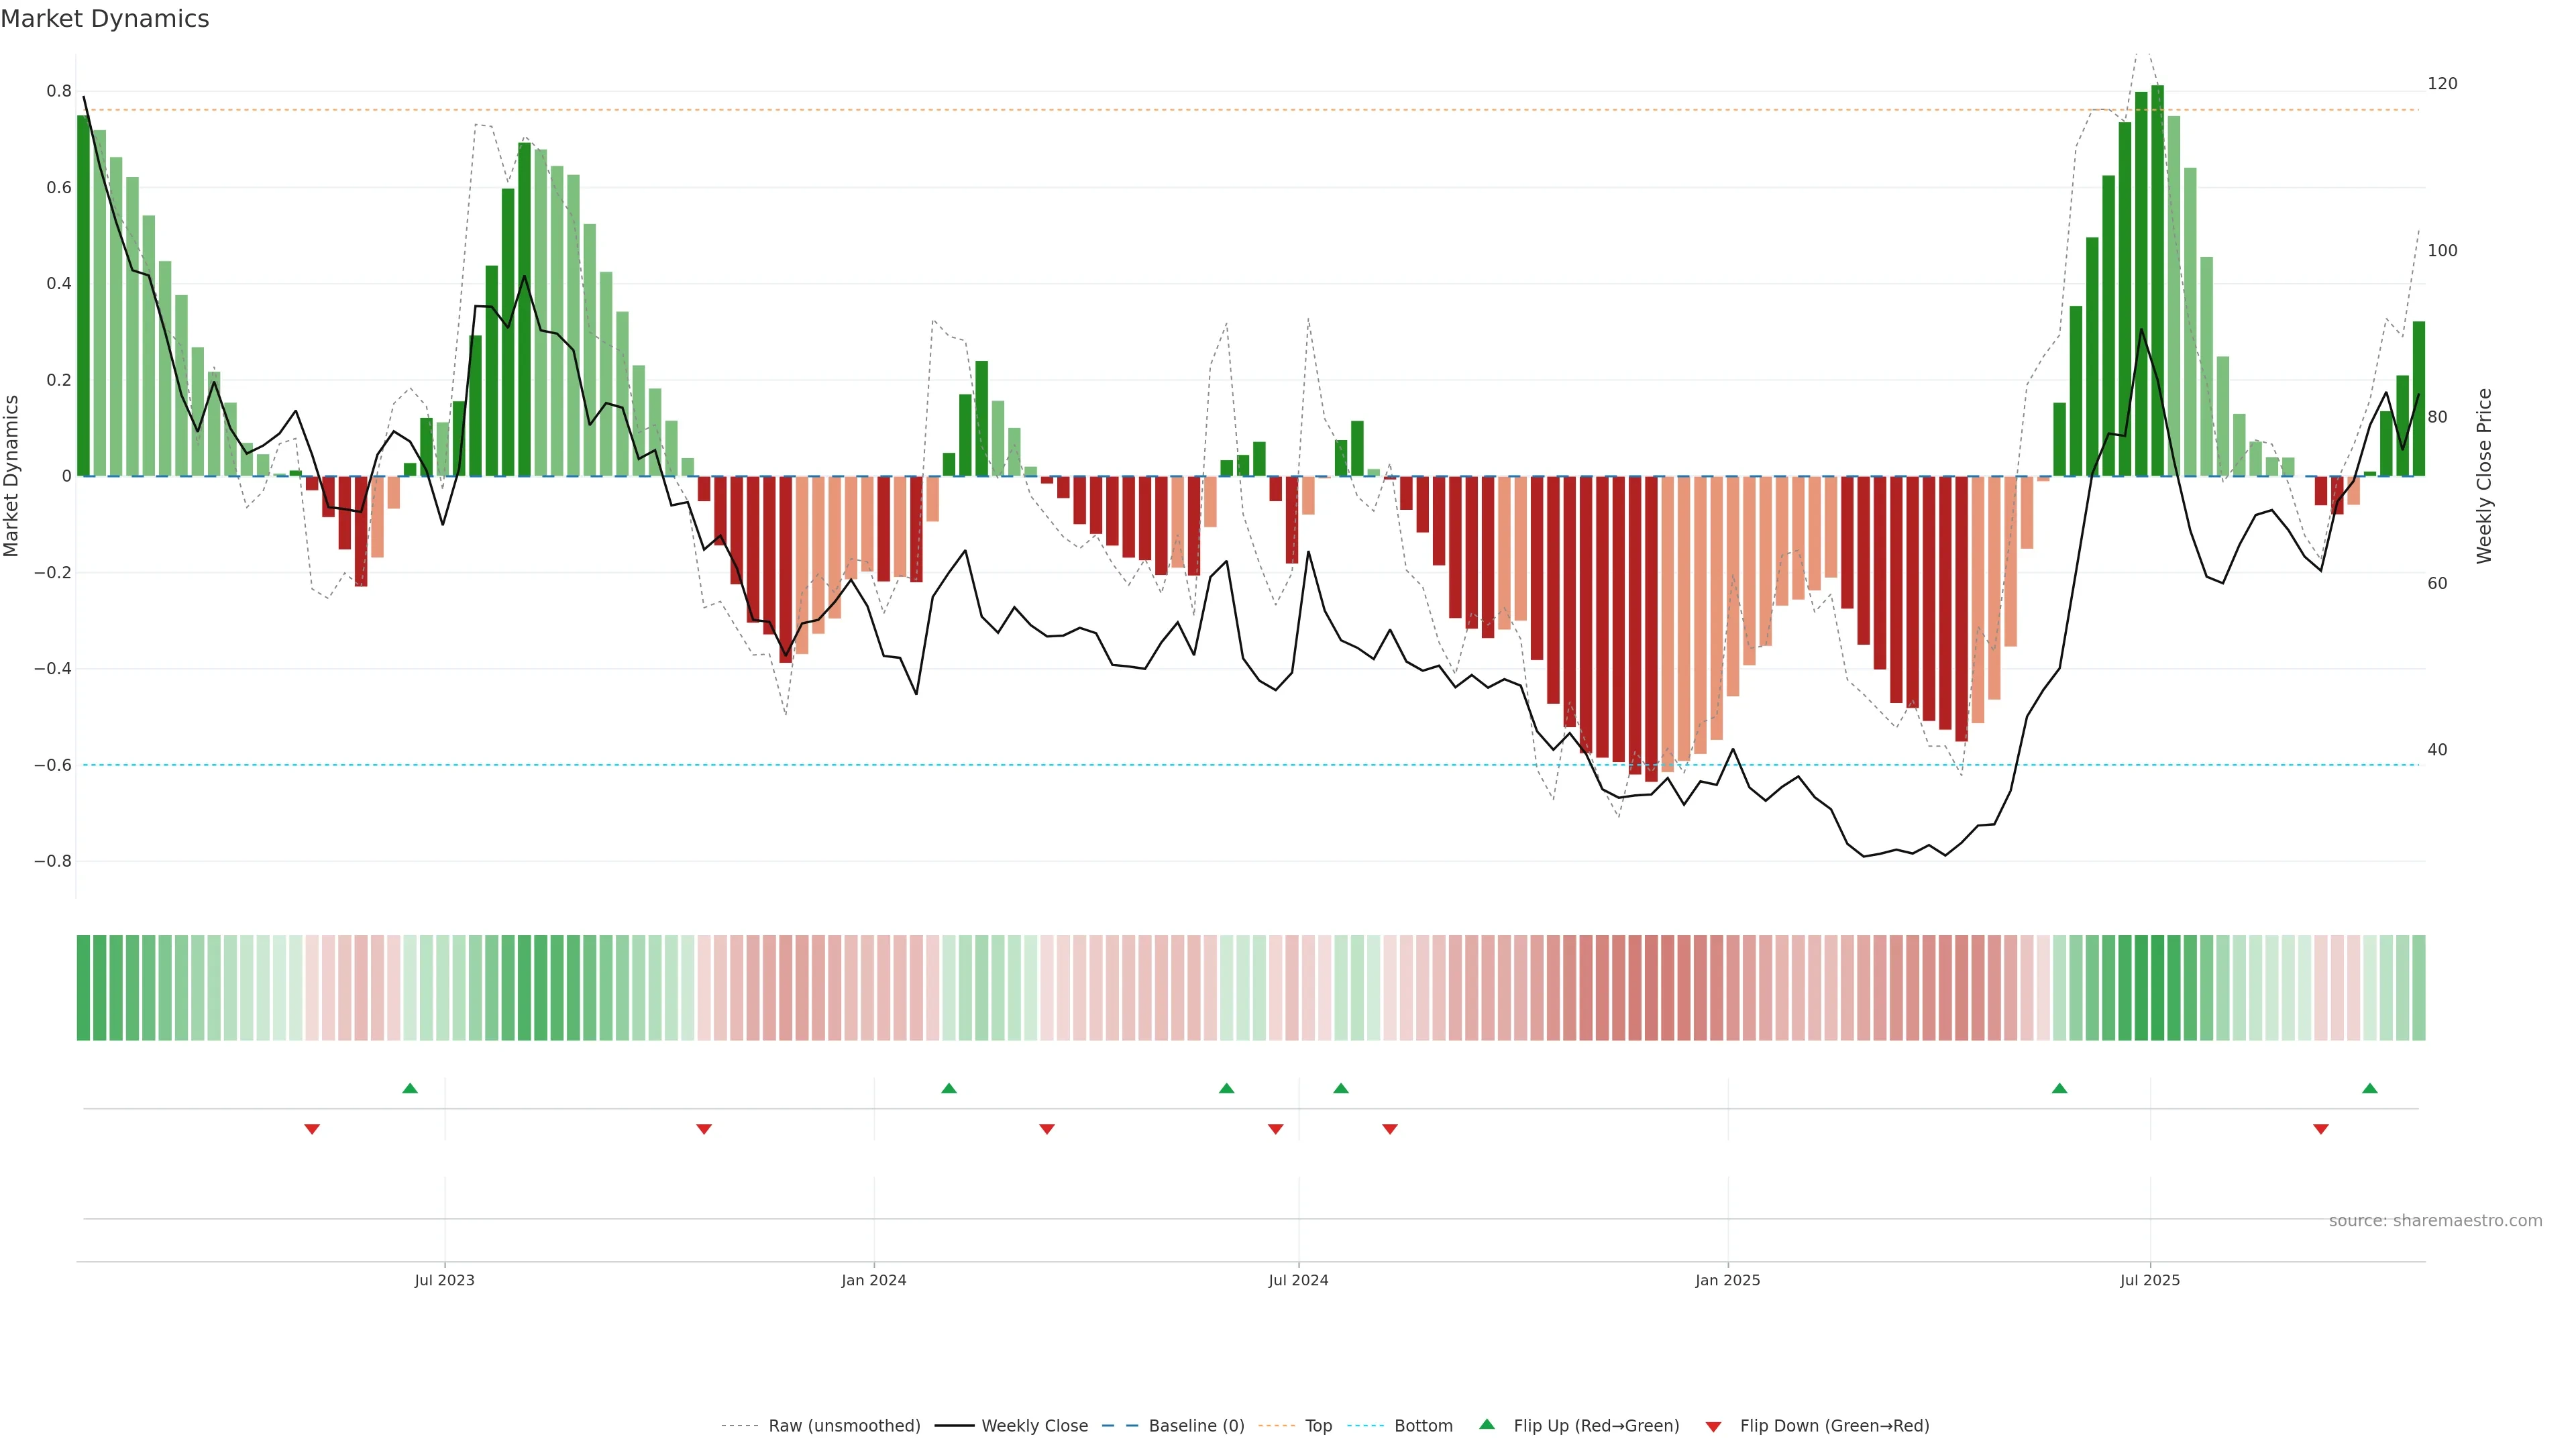
Task: Click the red Flip Down triangle legend icon
Action: coord(1713,1427)
